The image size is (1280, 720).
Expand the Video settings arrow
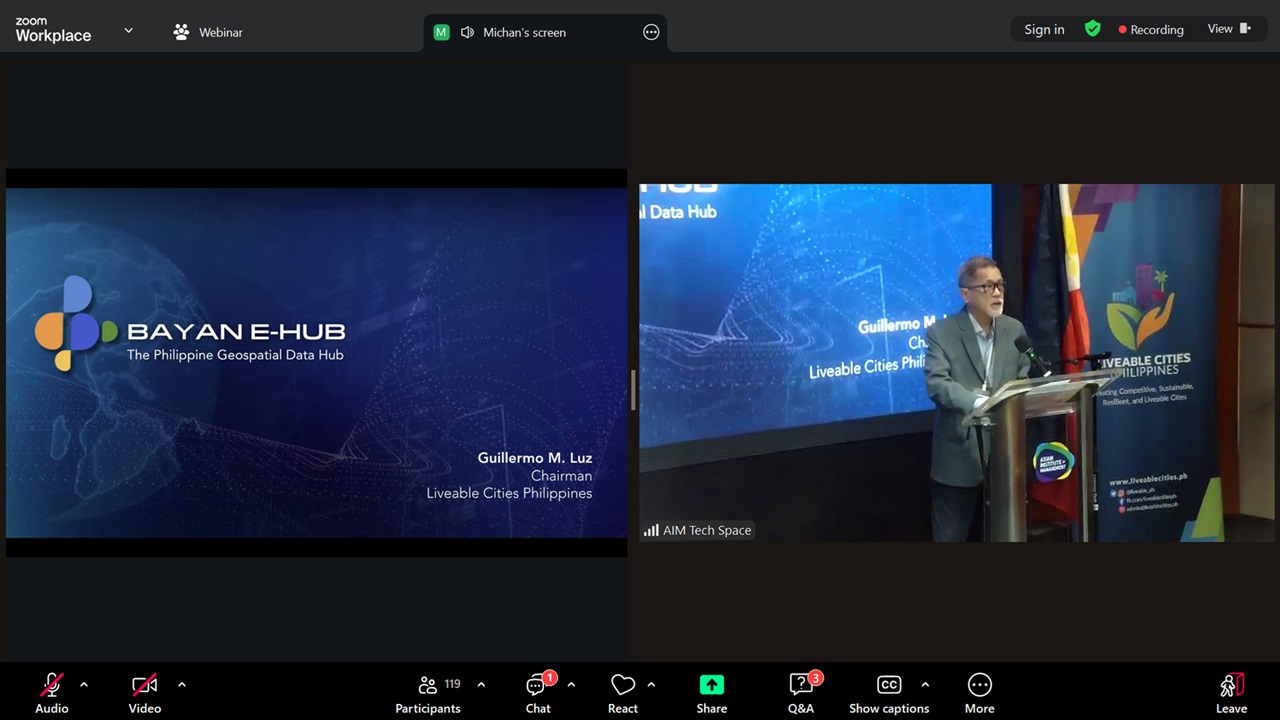click(182, 685)
